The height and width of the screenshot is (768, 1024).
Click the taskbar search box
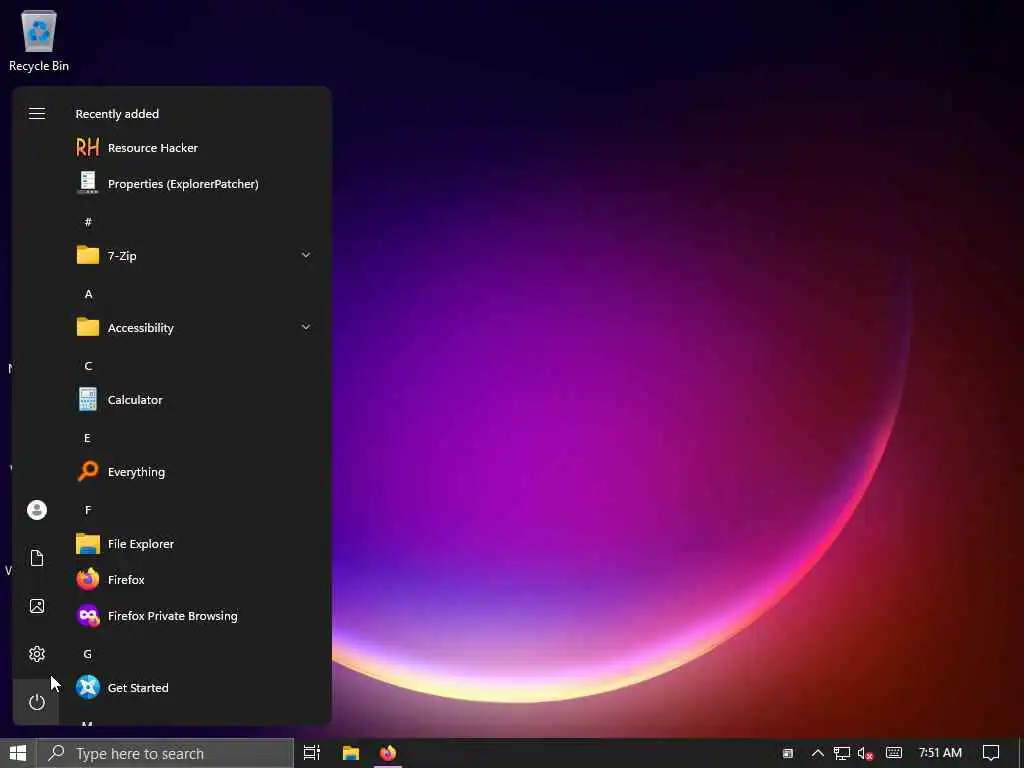(x=165, y=753)
